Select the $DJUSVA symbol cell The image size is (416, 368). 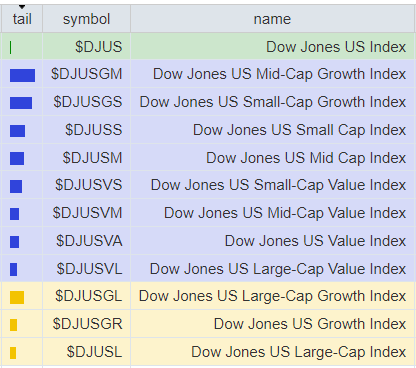[x=86, y=241]
